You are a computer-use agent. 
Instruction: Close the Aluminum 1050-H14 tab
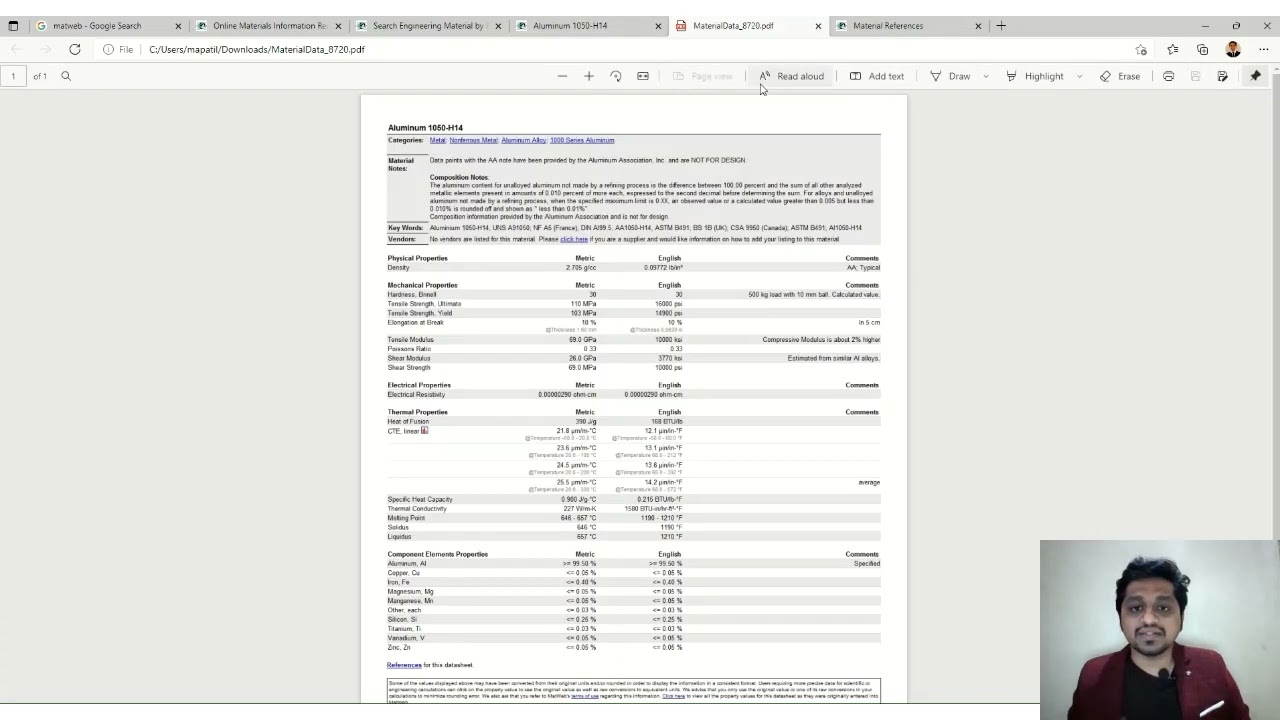[658, 26]
